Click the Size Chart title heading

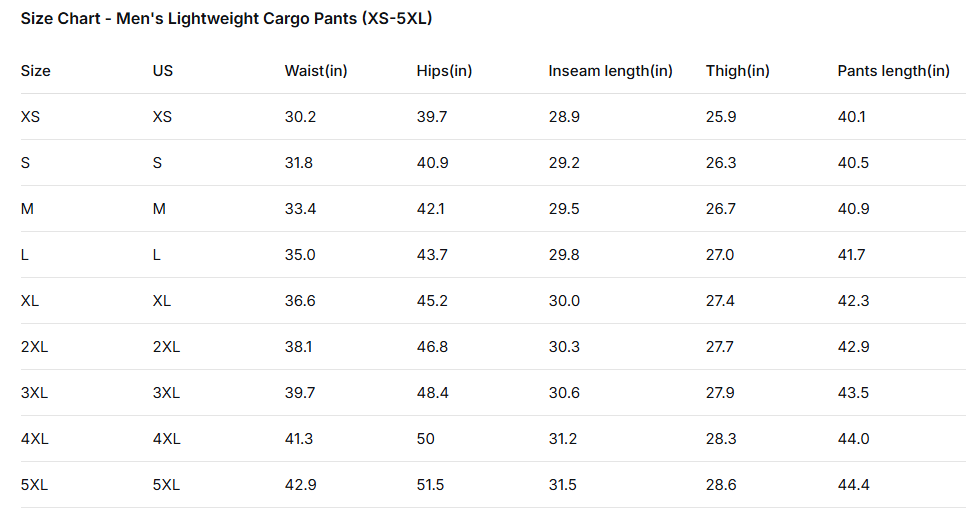tap(226, 19)
